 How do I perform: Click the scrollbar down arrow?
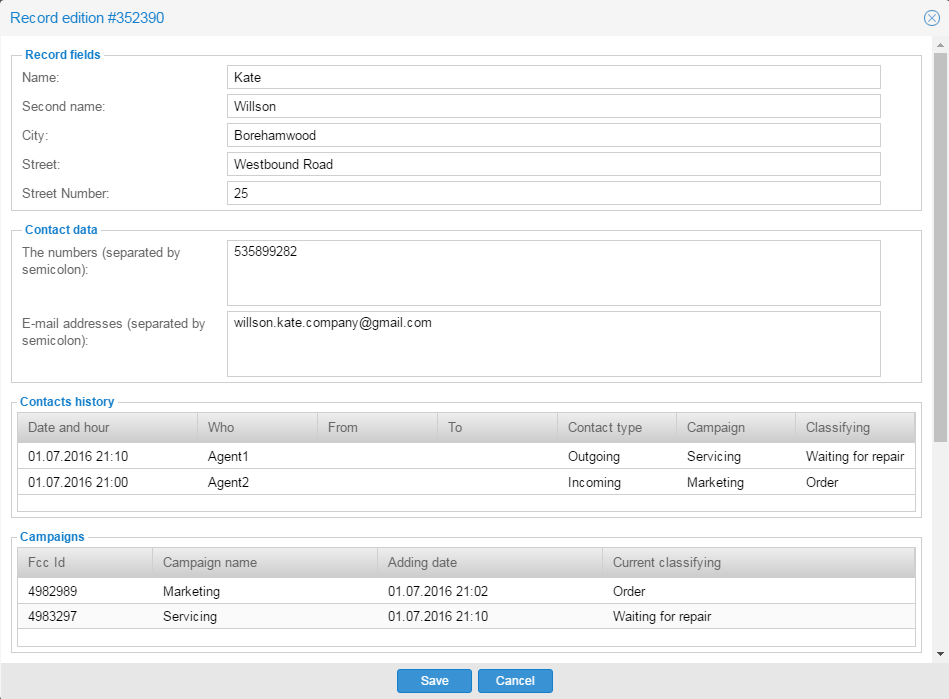coord(940,654)
